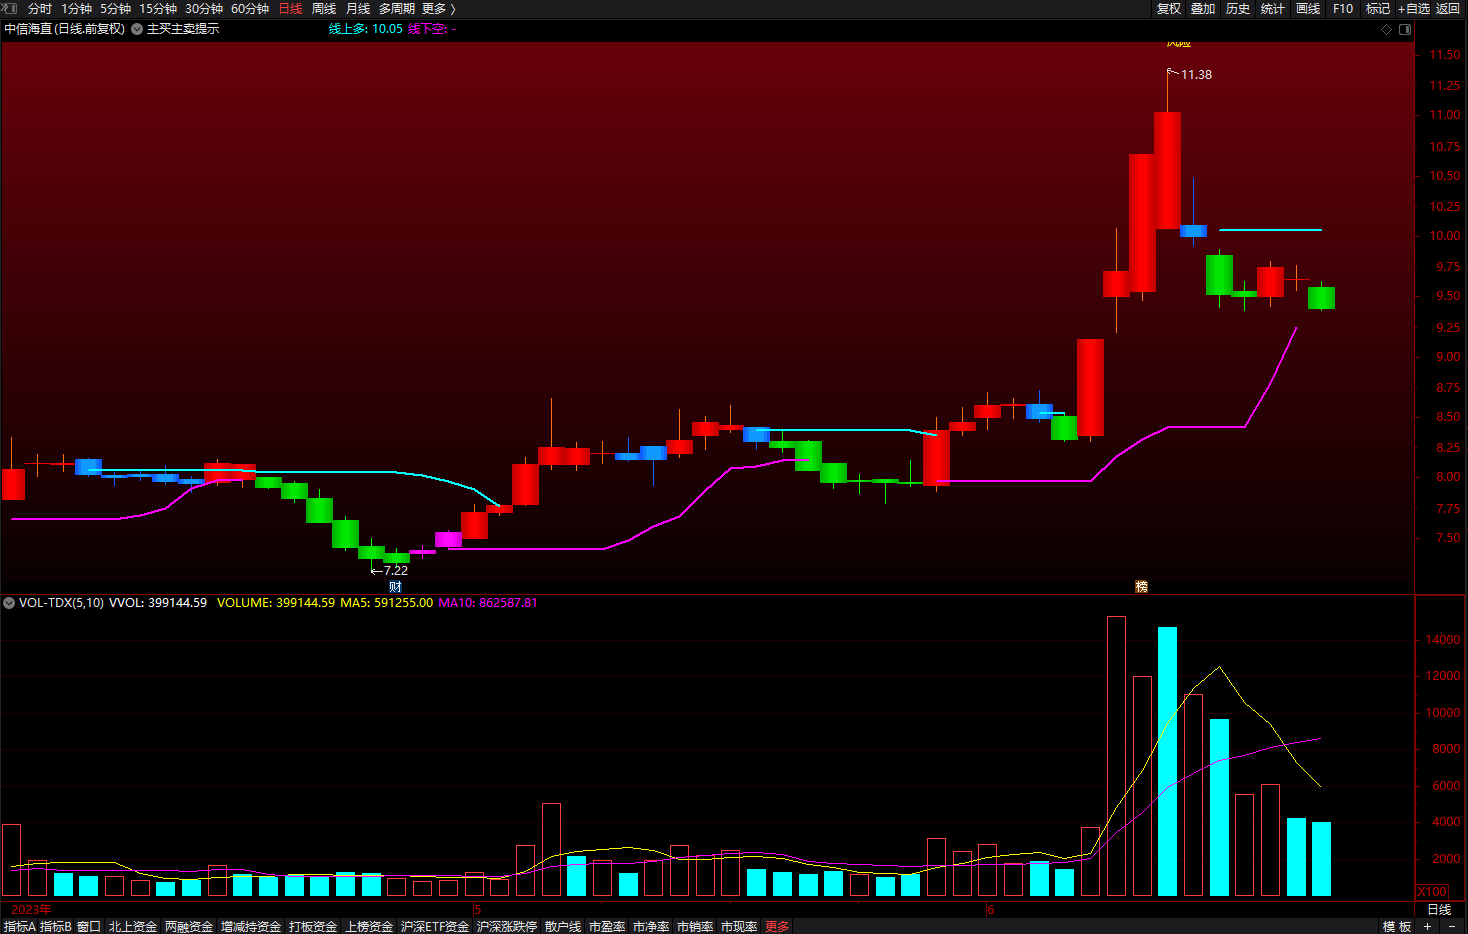Select the 30分钟 period

(x=204, y=9)
